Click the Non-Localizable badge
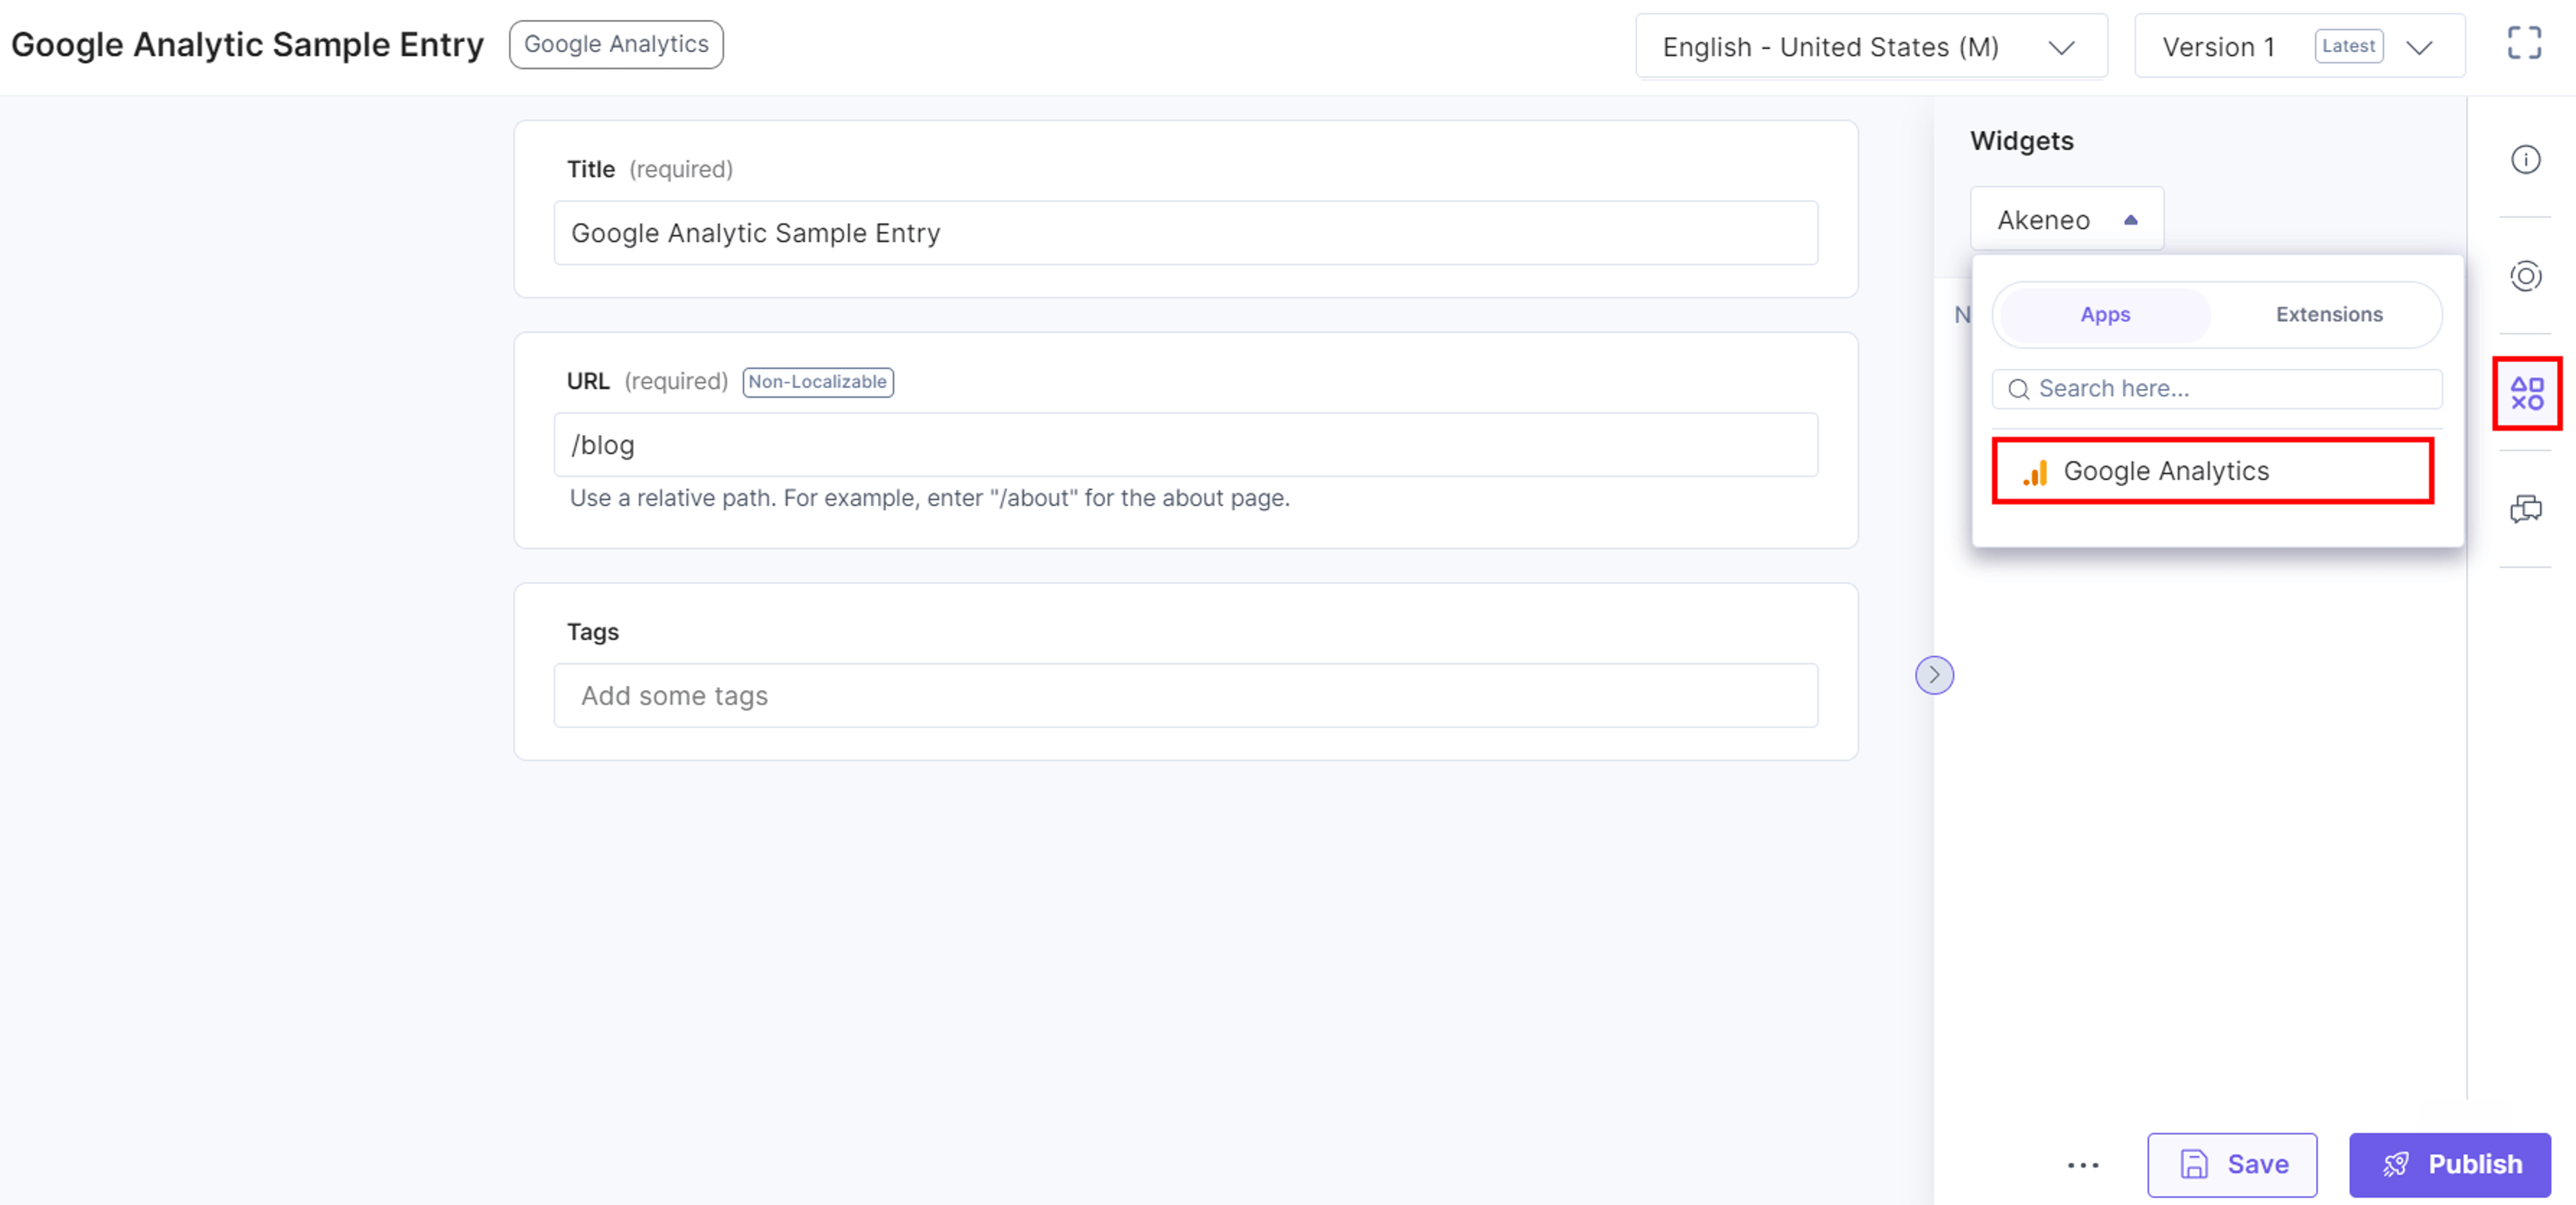Viewport: 2576px width, 1205px height. (x=817, y=382)
